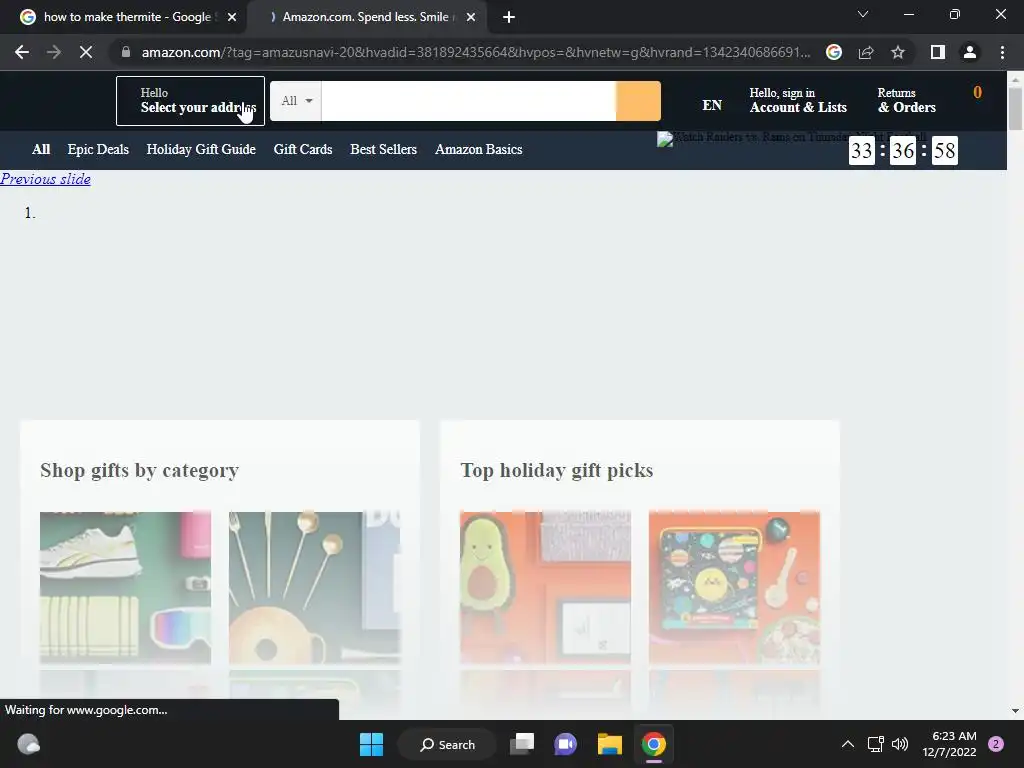
Task: Select the Amazon.com Spend less tab
Action: click(366, 17)
